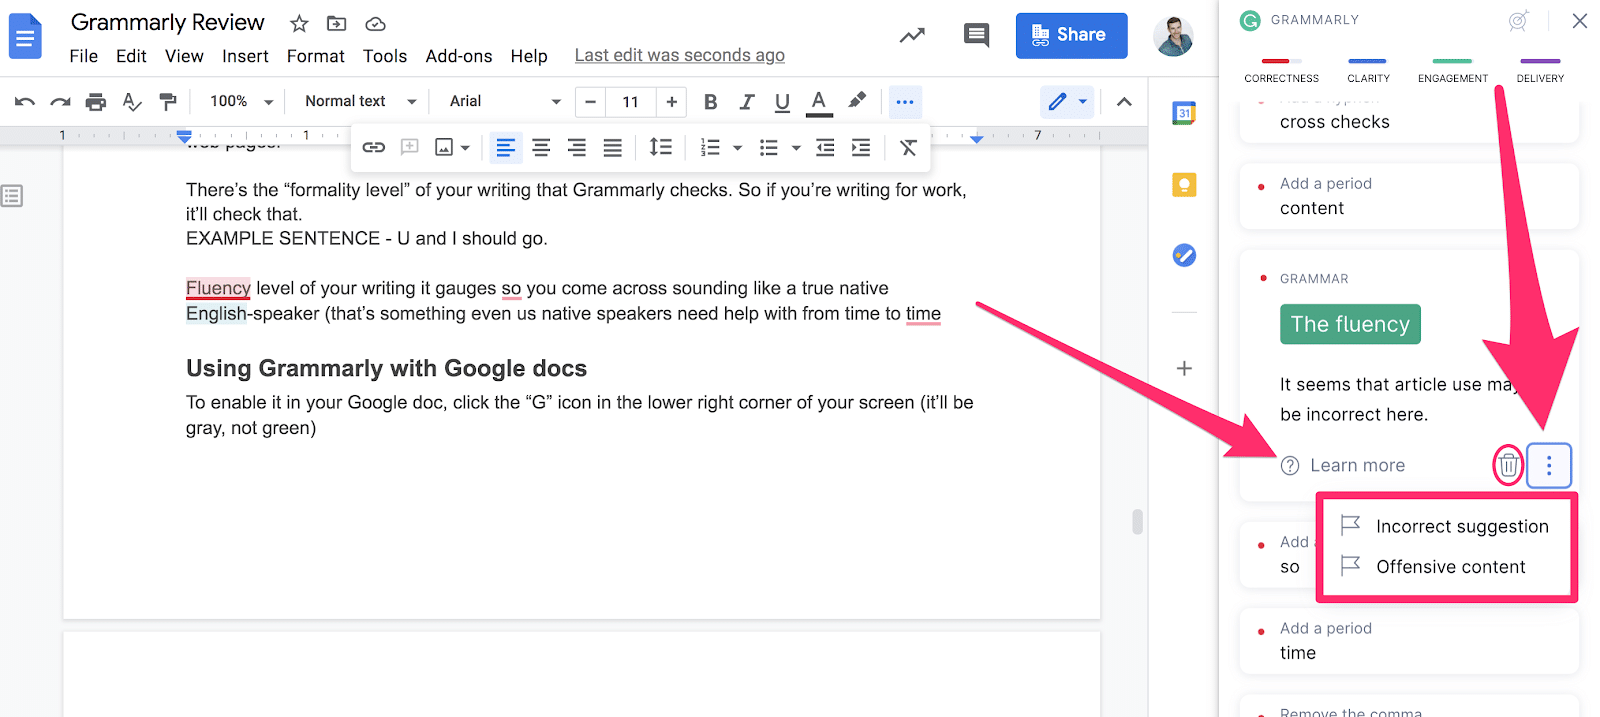1600x717 pixels.
Task: Open the line spacing options
Action: point(660,148)
